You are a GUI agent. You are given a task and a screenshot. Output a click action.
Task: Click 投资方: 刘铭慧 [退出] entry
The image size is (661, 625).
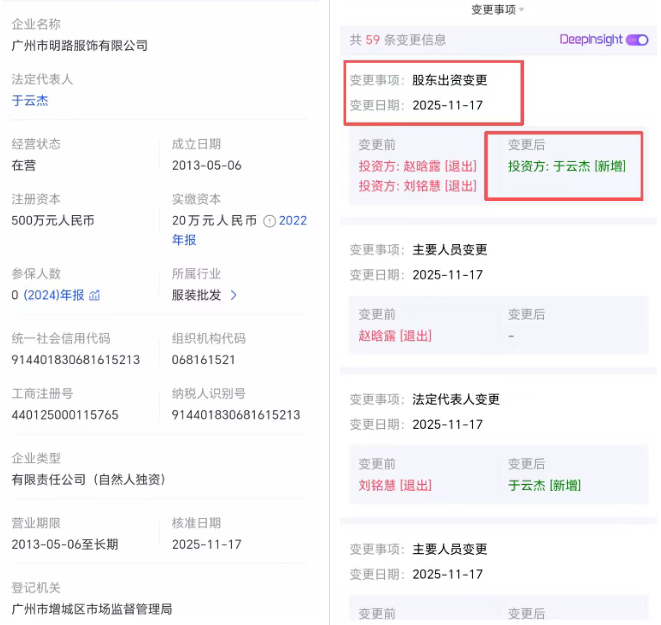[418, 186]
